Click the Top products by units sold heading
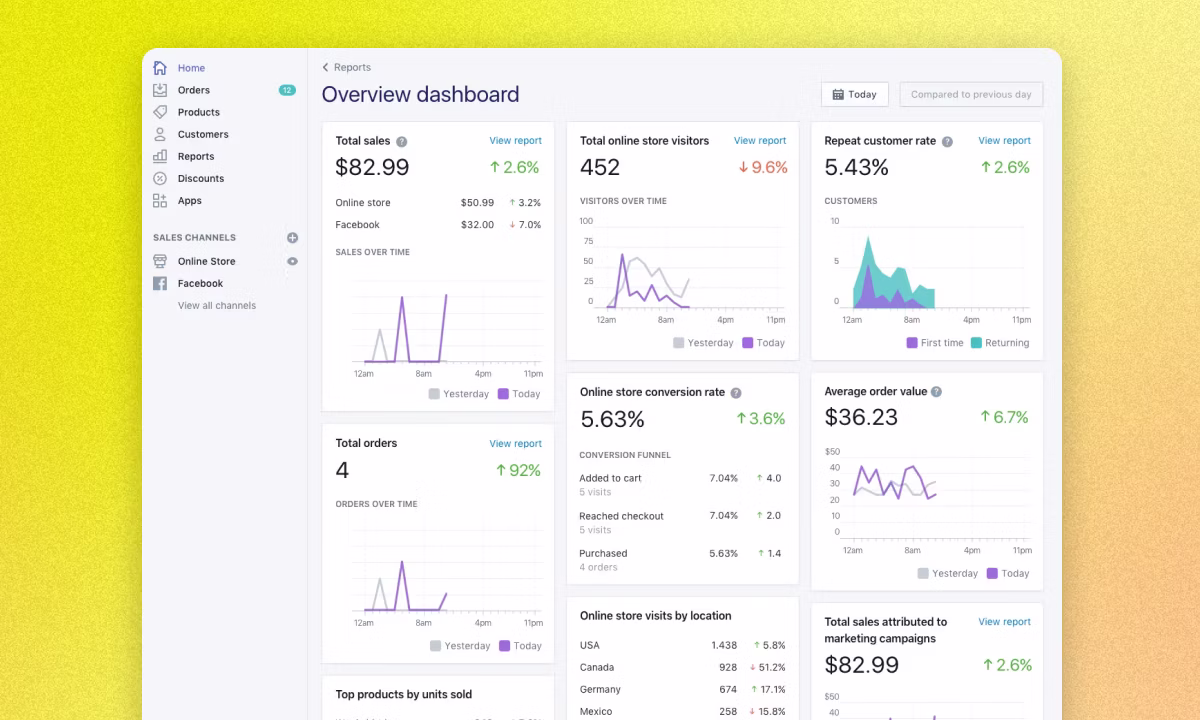Image resolution: width=1200 pixels, height=720 pixels. click(x=403, y=694)
